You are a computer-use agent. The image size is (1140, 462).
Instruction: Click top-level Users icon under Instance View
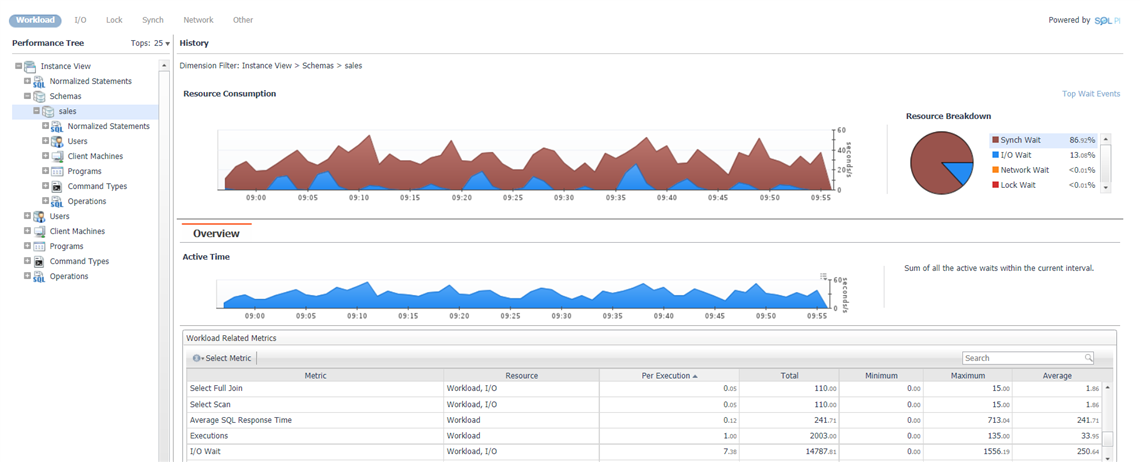click(39, 216)
